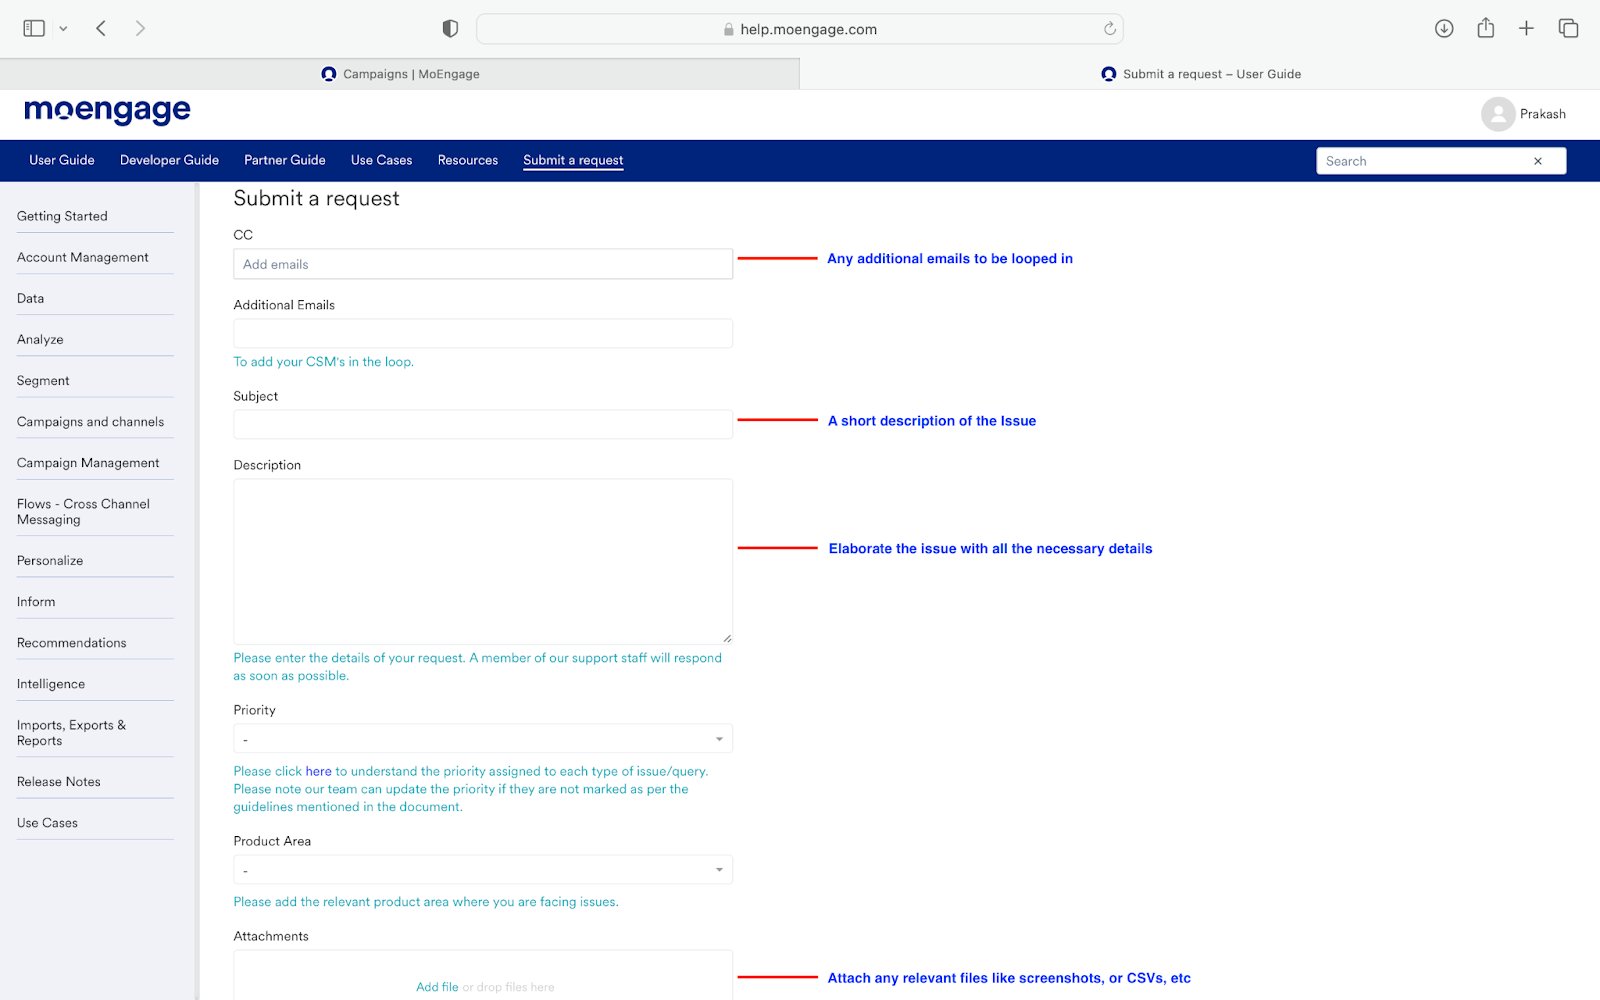Open the Personalize sidebar section
Screen dimensions: 1600x1000
(x=50, y=560)
